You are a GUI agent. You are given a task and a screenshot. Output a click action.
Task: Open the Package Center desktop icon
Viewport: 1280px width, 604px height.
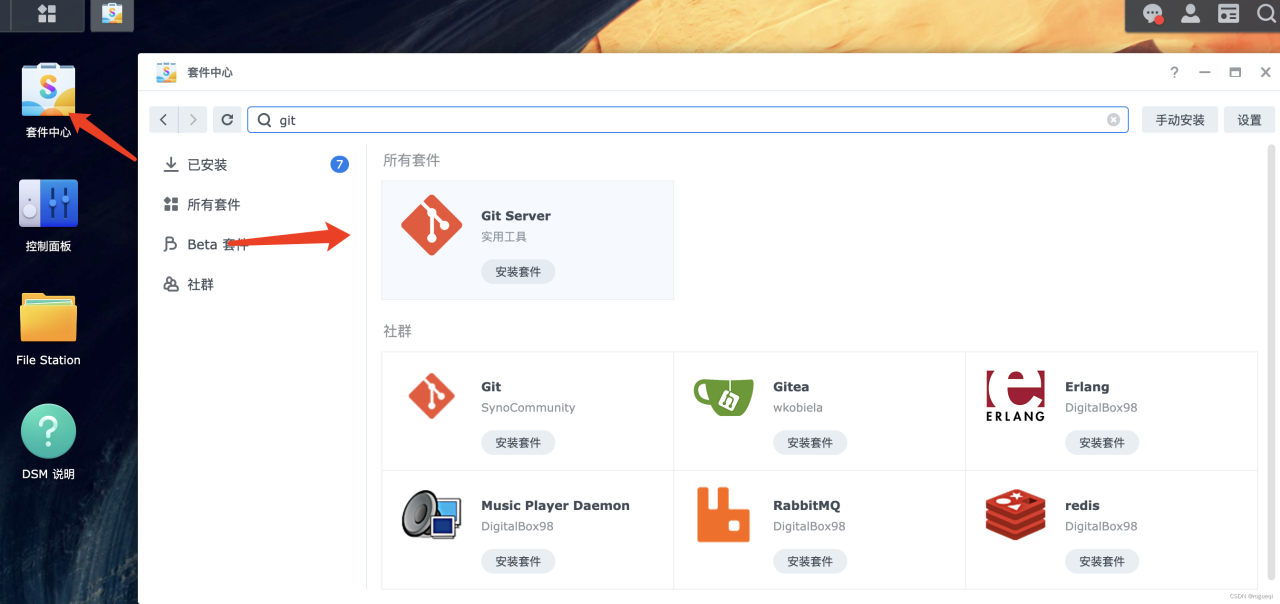[48, 92]
